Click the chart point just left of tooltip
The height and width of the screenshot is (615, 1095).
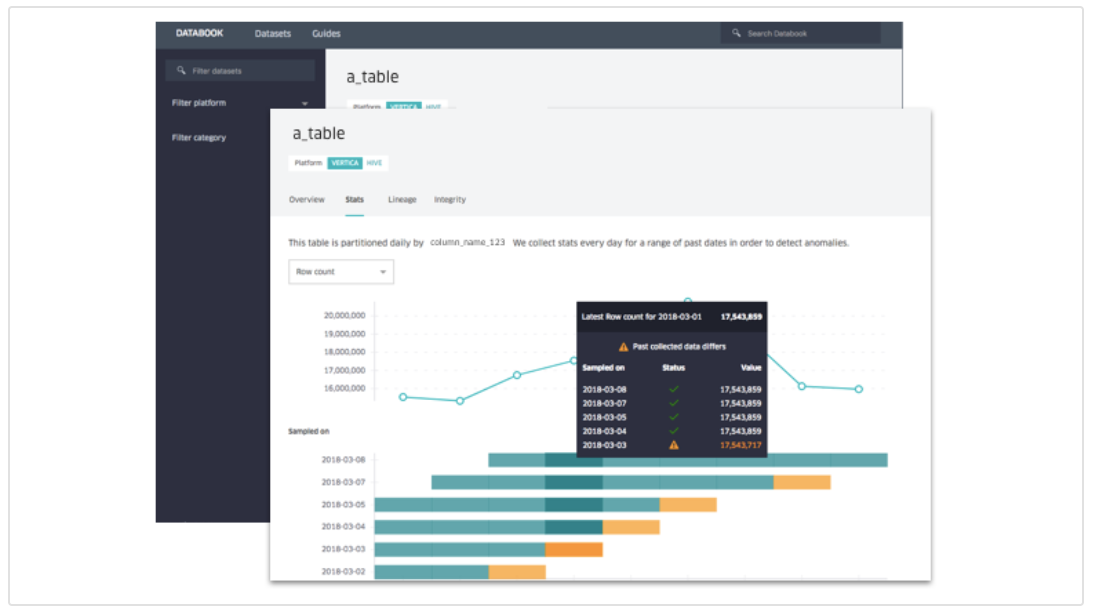[x=573, y=361]
